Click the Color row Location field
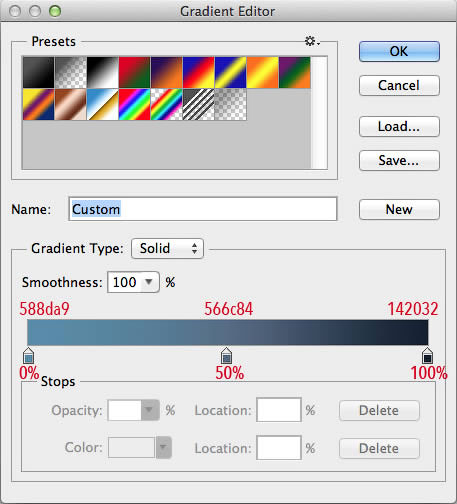Image resolution: width=457 pixels, height=504 pixels. coord(279,448)
